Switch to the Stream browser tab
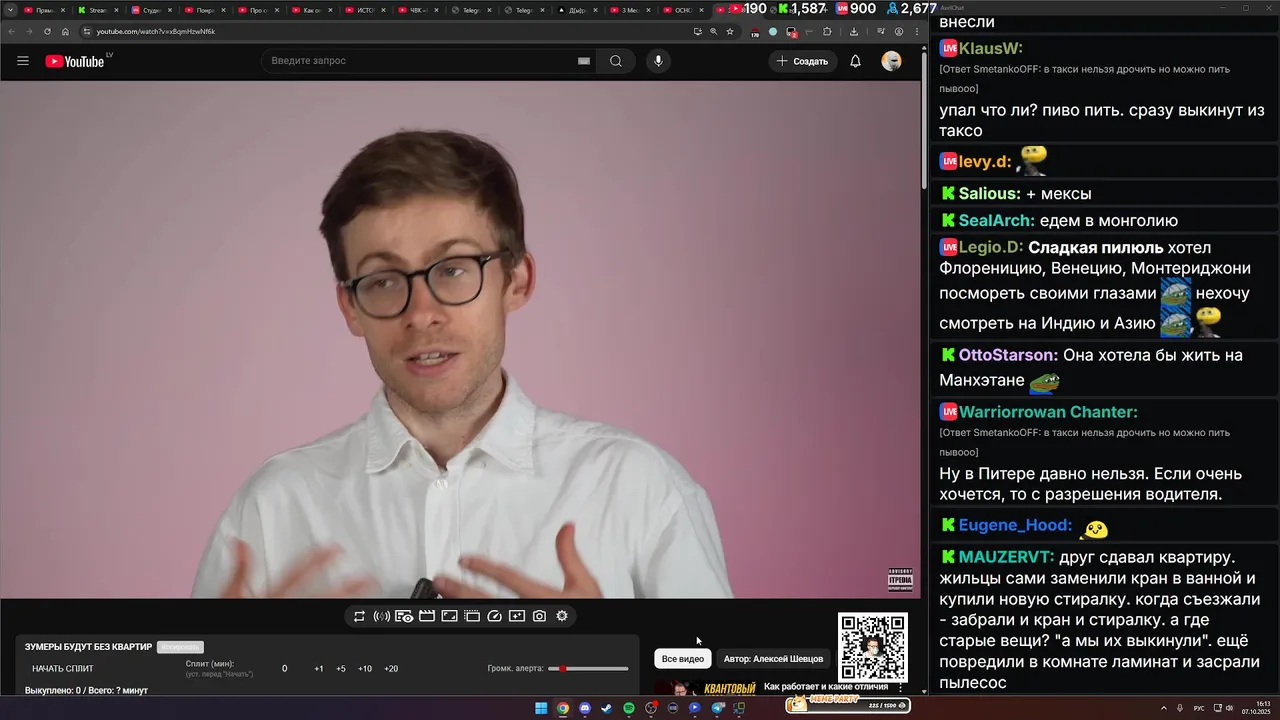1280x720 pixels. (x=97, y=10)
